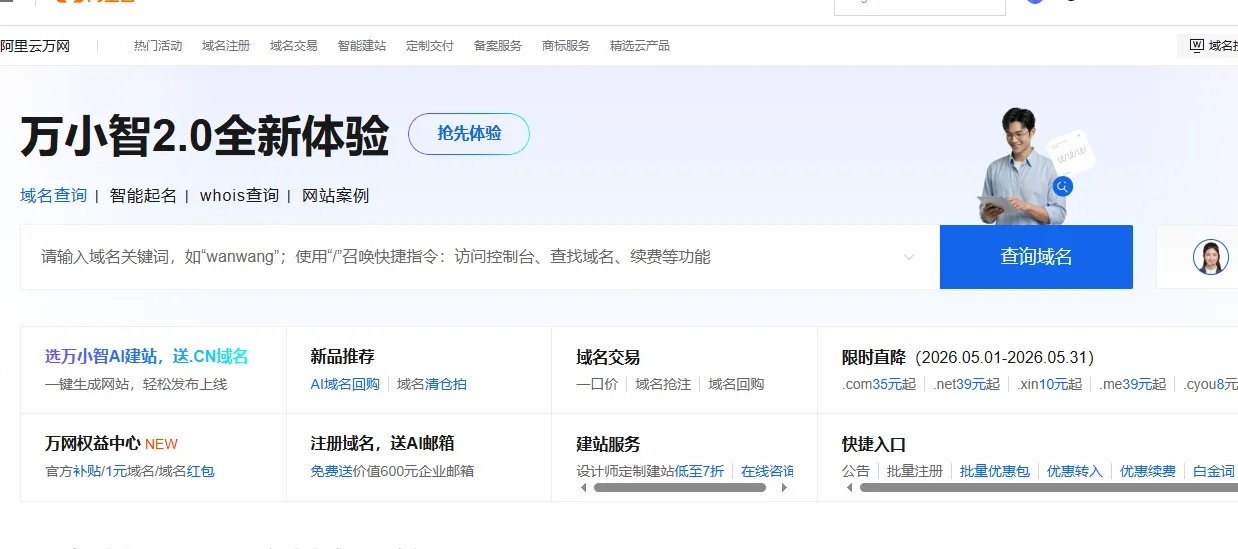Open the .com35元起 offer
Viewport: 1238px width, 549px height.
pyautogui.click(x=879, y=384)
